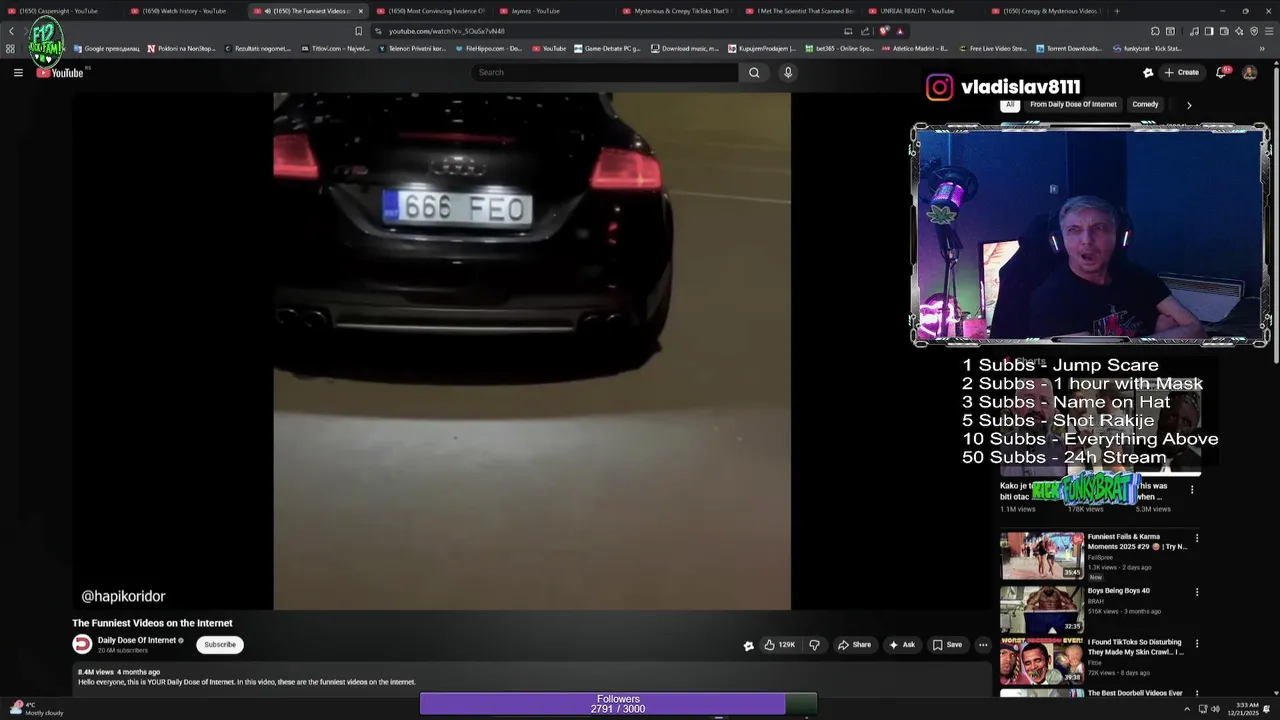Click the video player to pause

point(532,351)
